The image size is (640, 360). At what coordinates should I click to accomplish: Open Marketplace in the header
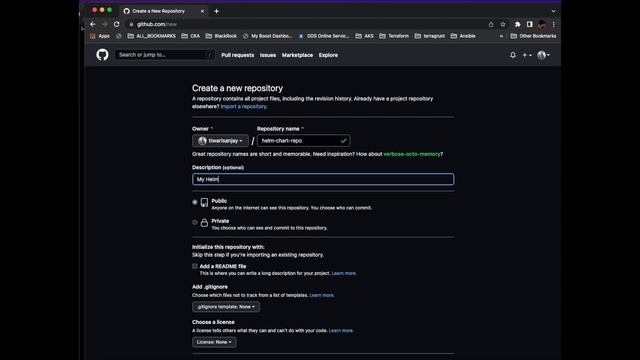coord(297,55)
